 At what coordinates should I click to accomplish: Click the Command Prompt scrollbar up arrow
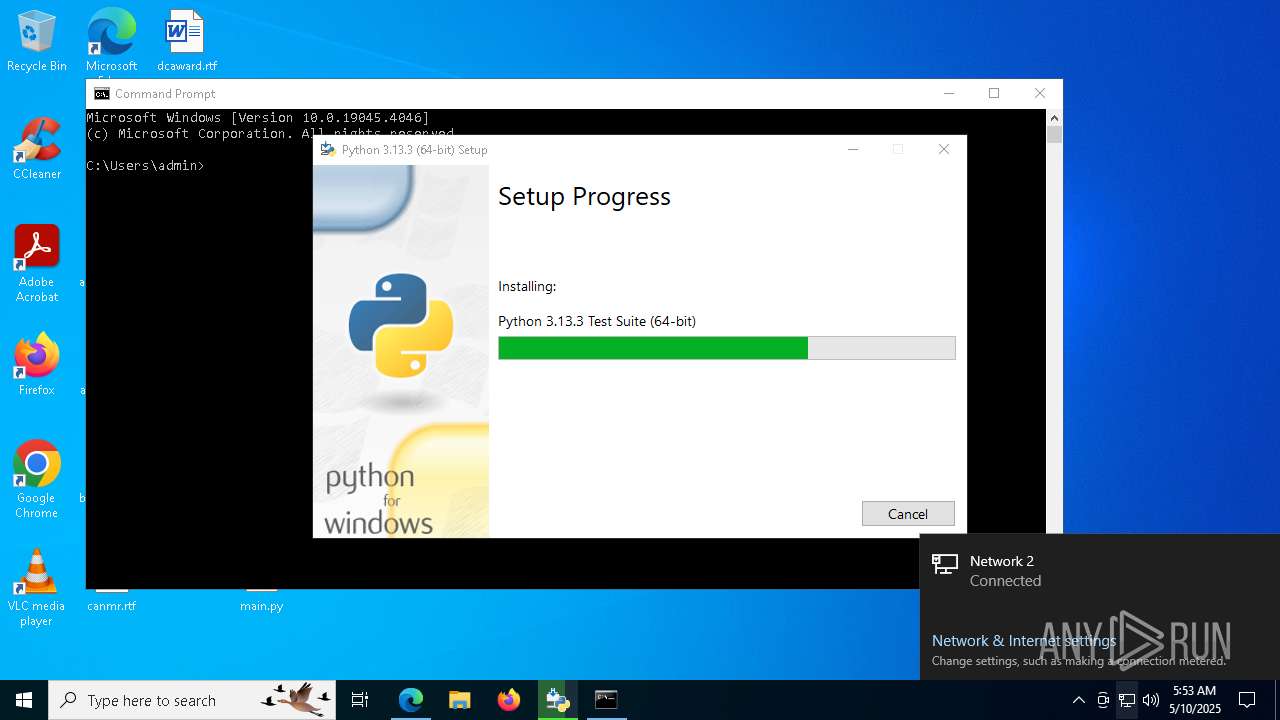(x=1054, y=117)
